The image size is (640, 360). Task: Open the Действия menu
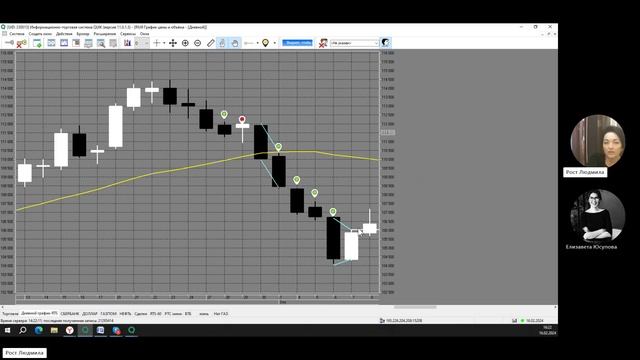coord(64,34)
